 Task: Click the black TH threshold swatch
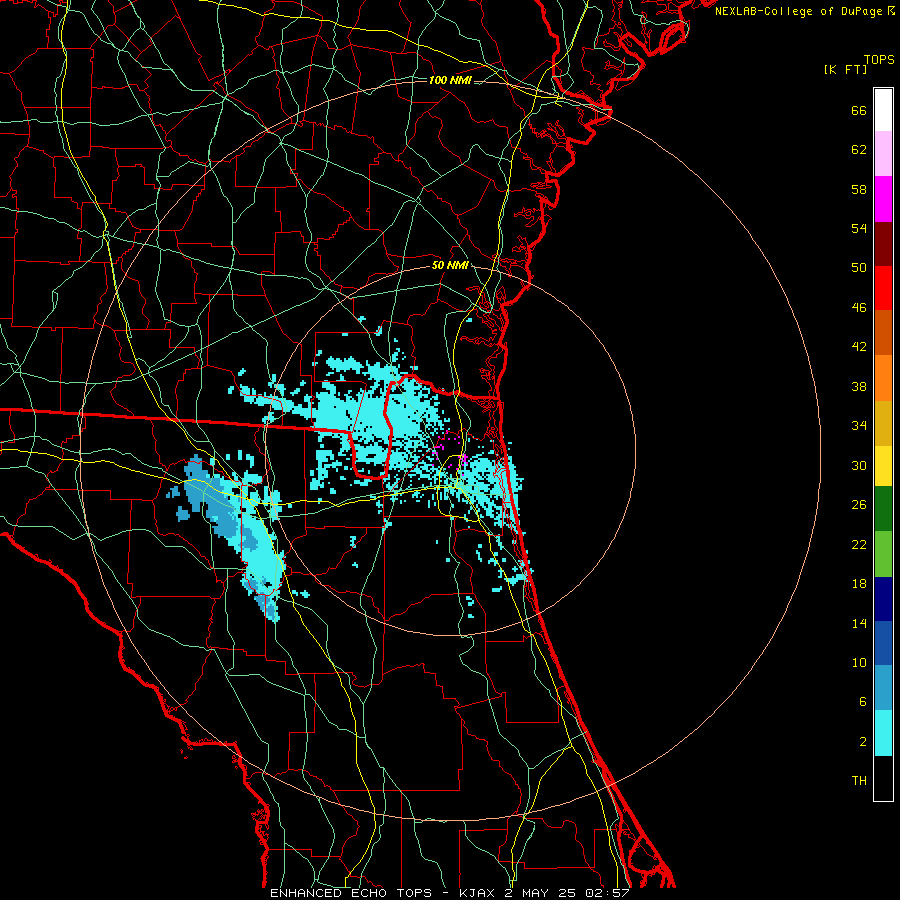point(883,778)
